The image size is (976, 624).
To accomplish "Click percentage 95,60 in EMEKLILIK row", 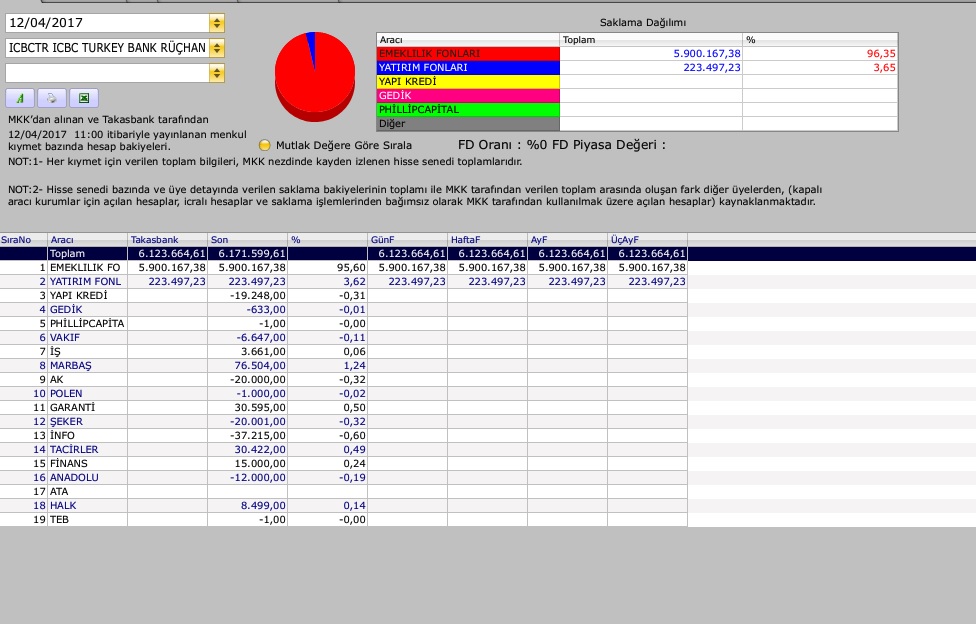I will pyautogui.click(x=351, y=267).
